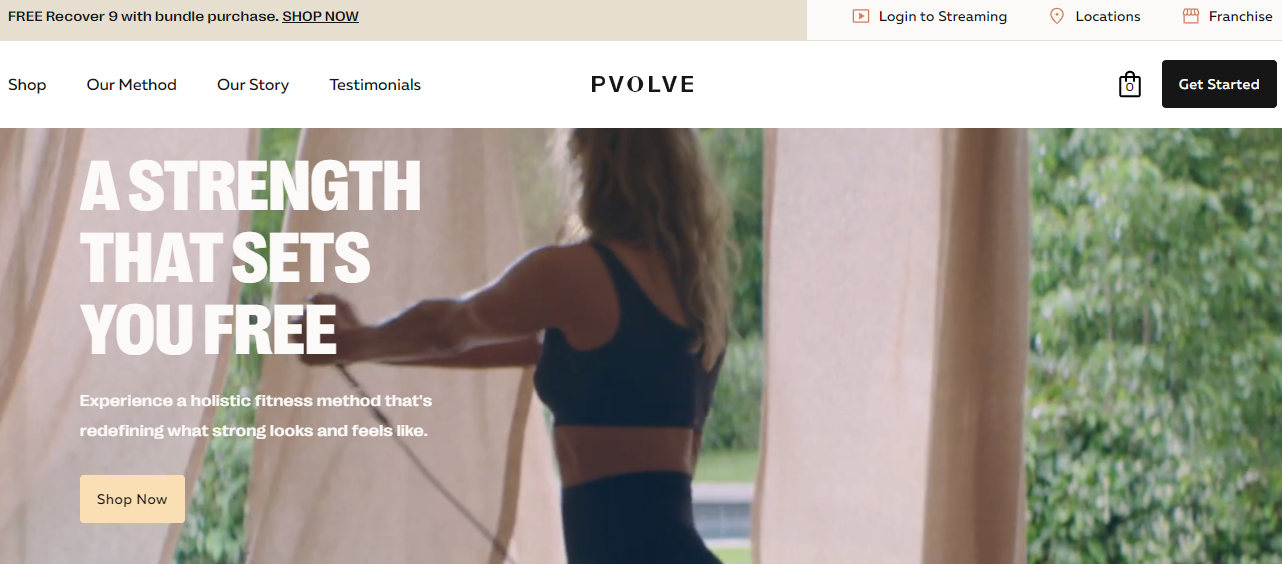Click the holistic fitness method description text
Viewport: 1282px width, 564px height.
(x=256, y=416)
